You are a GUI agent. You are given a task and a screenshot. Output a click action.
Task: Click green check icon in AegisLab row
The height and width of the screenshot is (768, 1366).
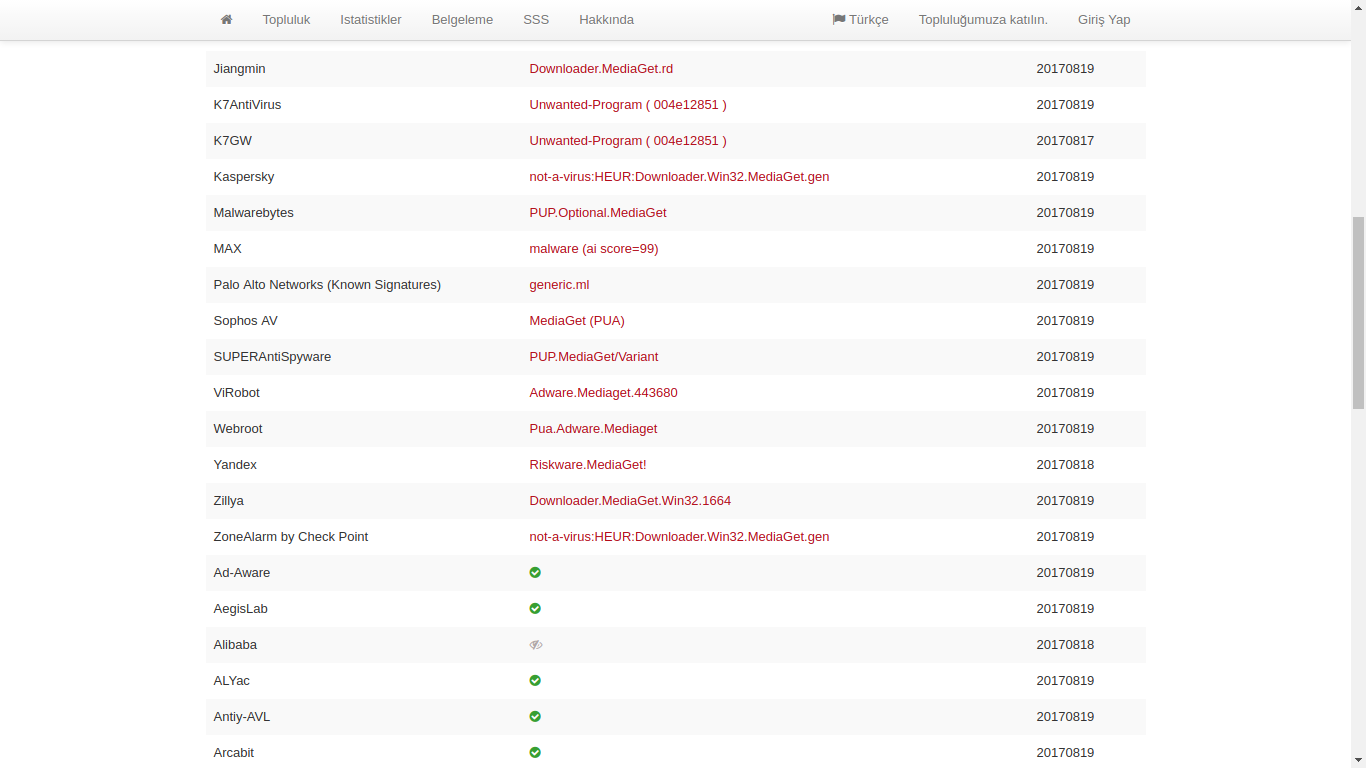pyautogui.click(x=535, y=608)
